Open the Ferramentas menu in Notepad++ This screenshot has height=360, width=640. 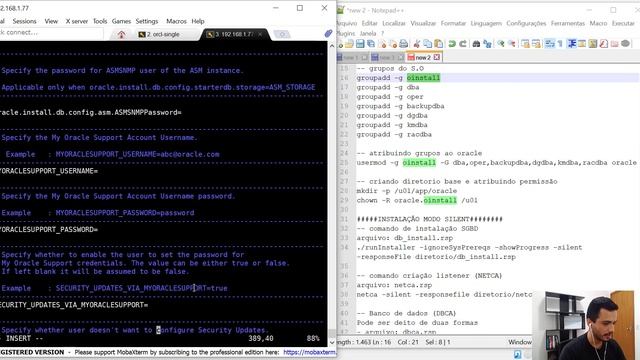tap(568, 23)
